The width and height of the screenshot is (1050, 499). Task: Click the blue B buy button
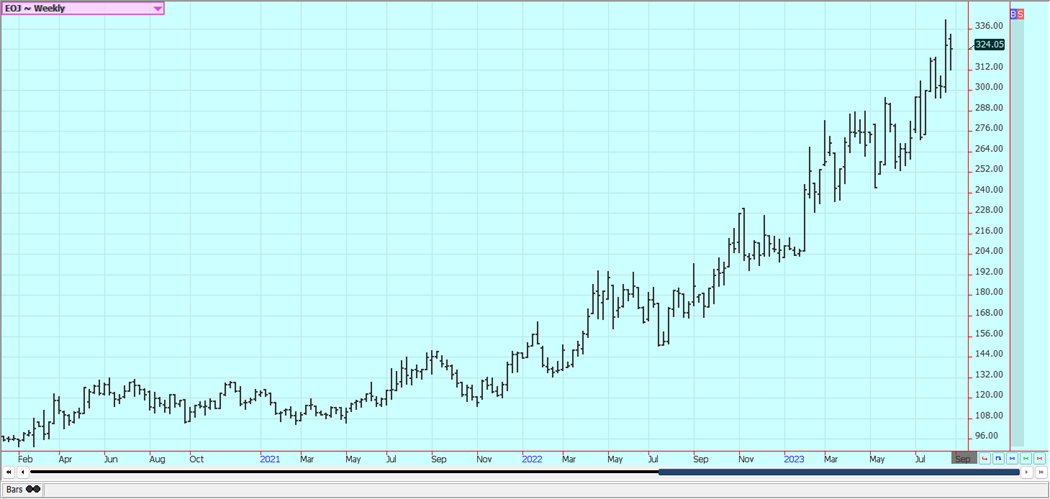[x=1013, y=13]
